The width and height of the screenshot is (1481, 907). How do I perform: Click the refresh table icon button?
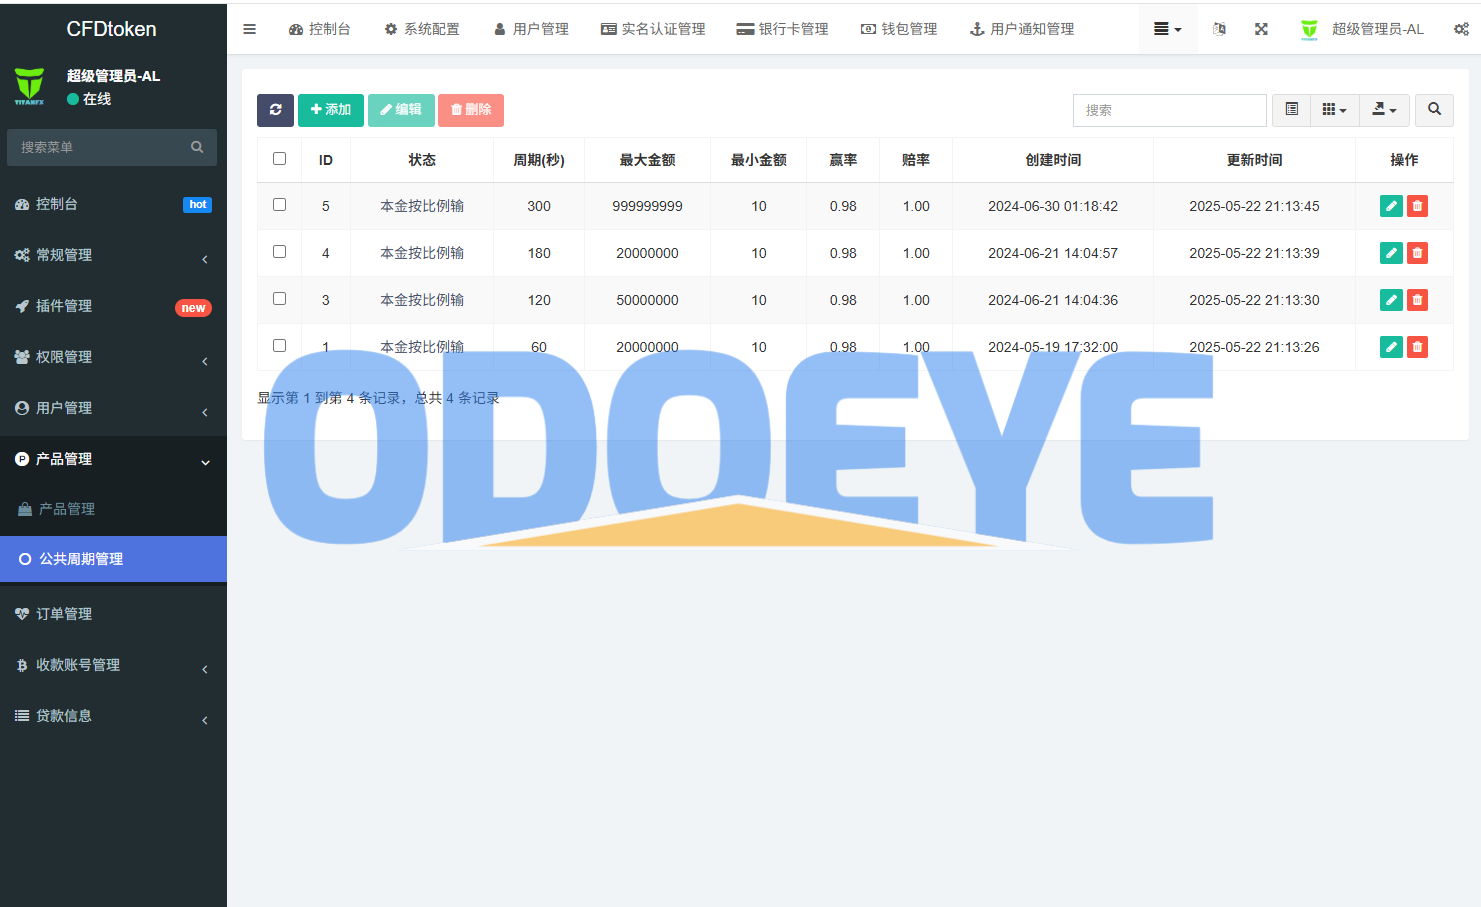(x=275, y=110)
